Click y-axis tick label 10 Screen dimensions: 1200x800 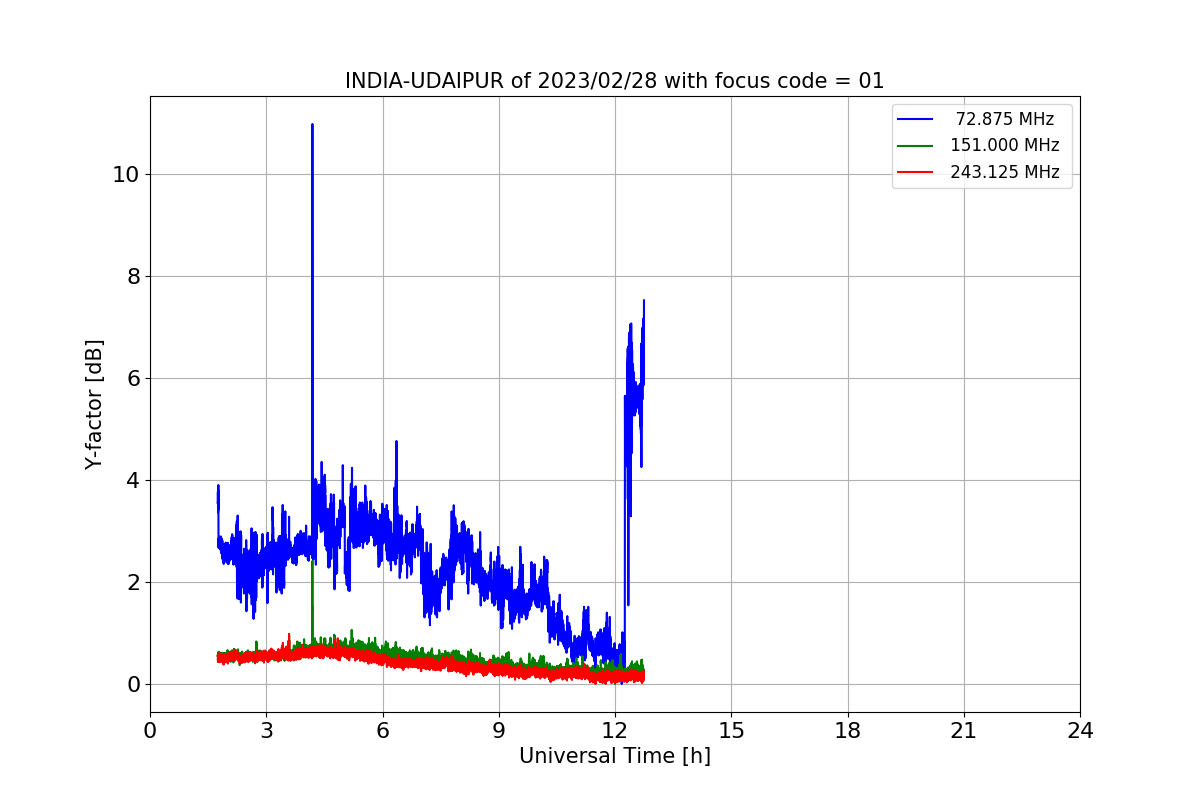coord(126,174)
